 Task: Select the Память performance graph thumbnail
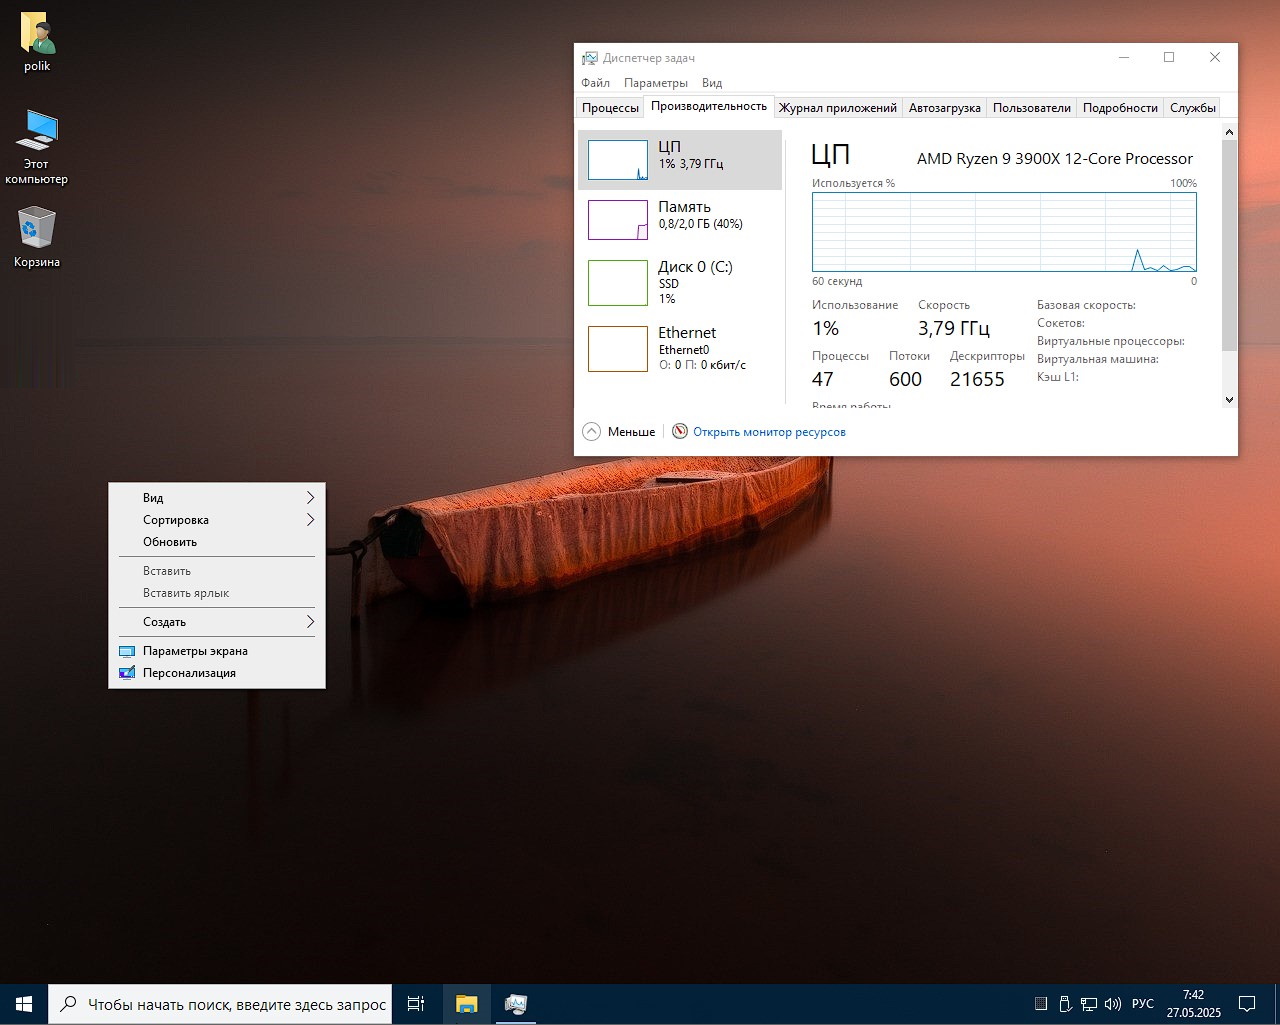pyautogui.click(x=618, y=220)
